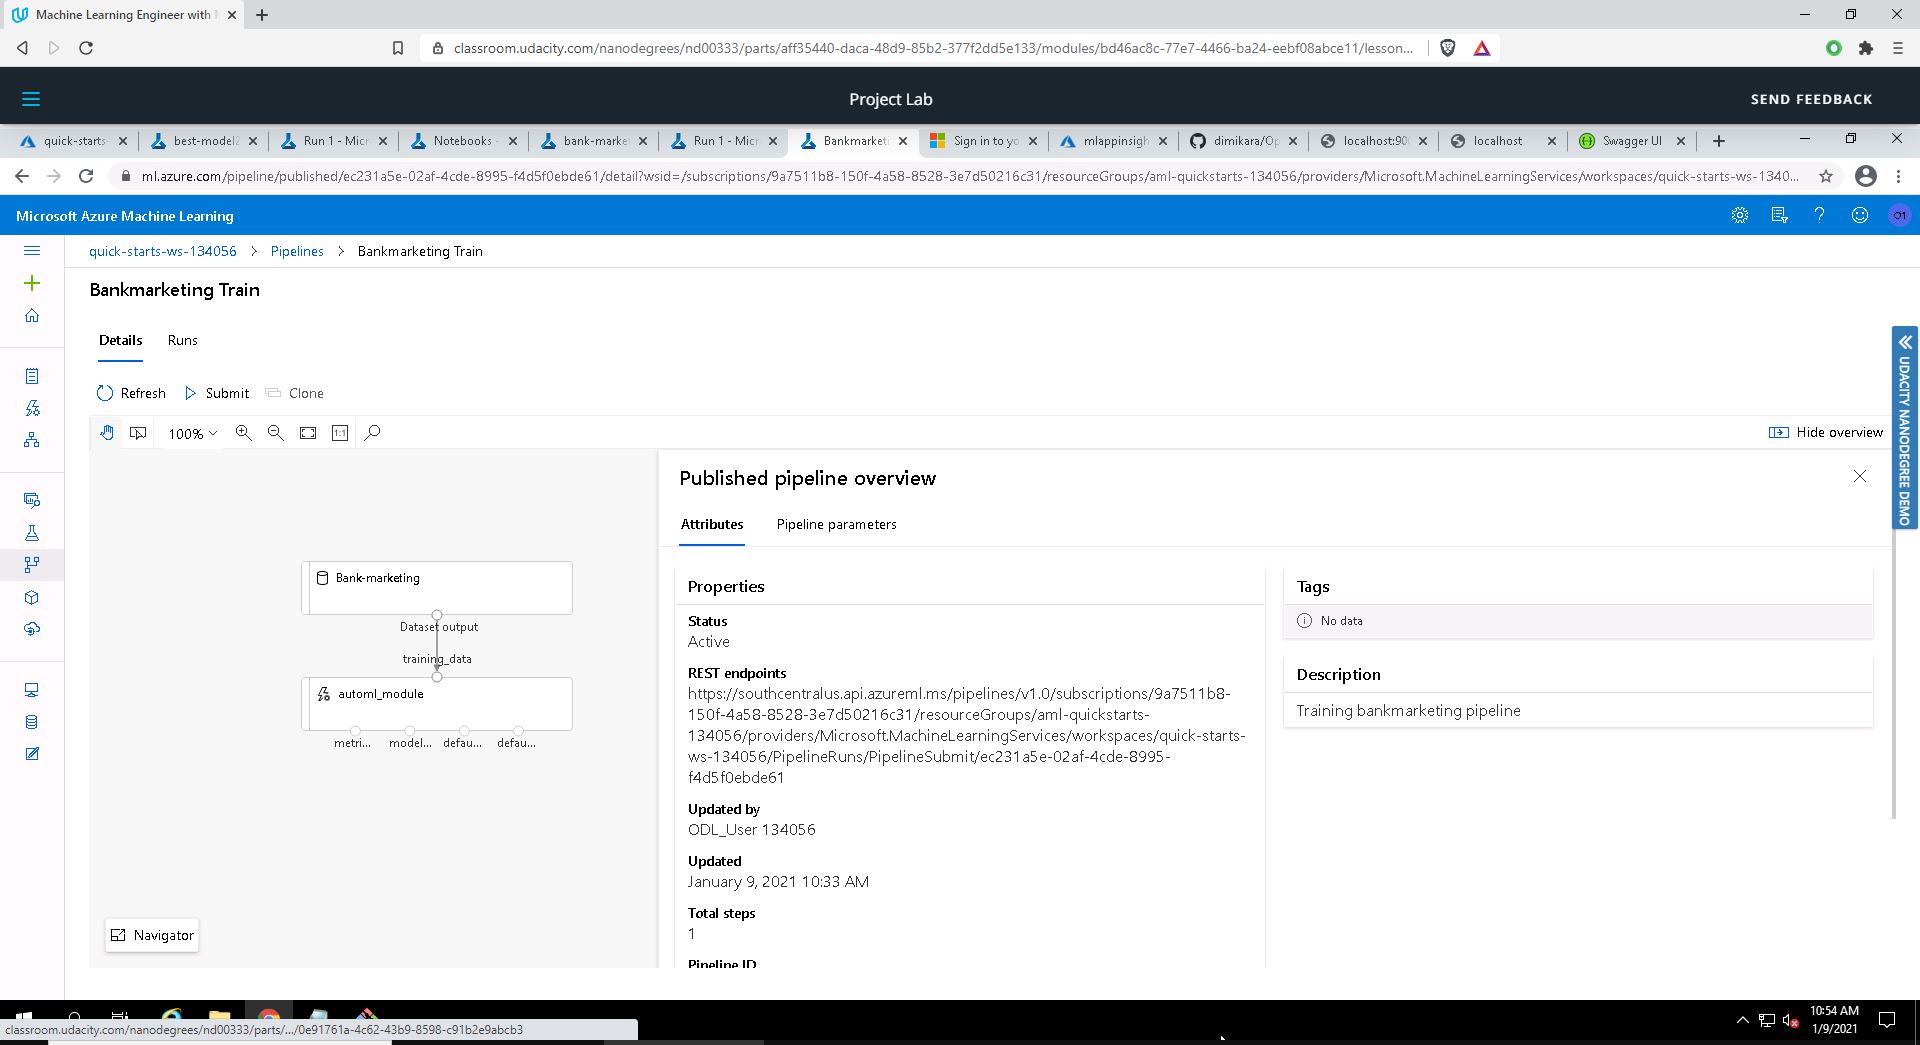The width and height of the screenshot is (1920, 1045).
Task: Click the zoom to fit icon
Action: pos(308,433)
